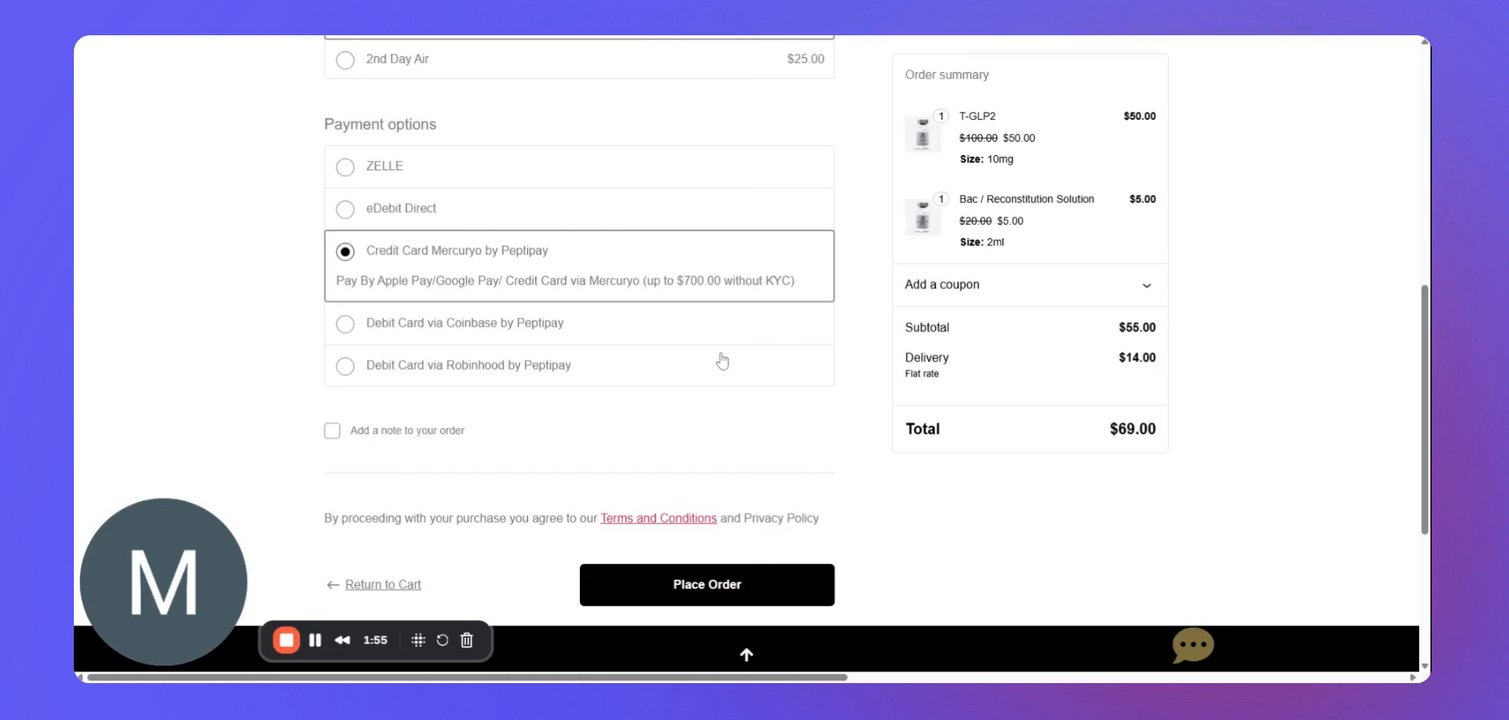Screen dimensions: 1509x720
Task: Click the Privacy Policy text
Action: (x=781, y=518)
